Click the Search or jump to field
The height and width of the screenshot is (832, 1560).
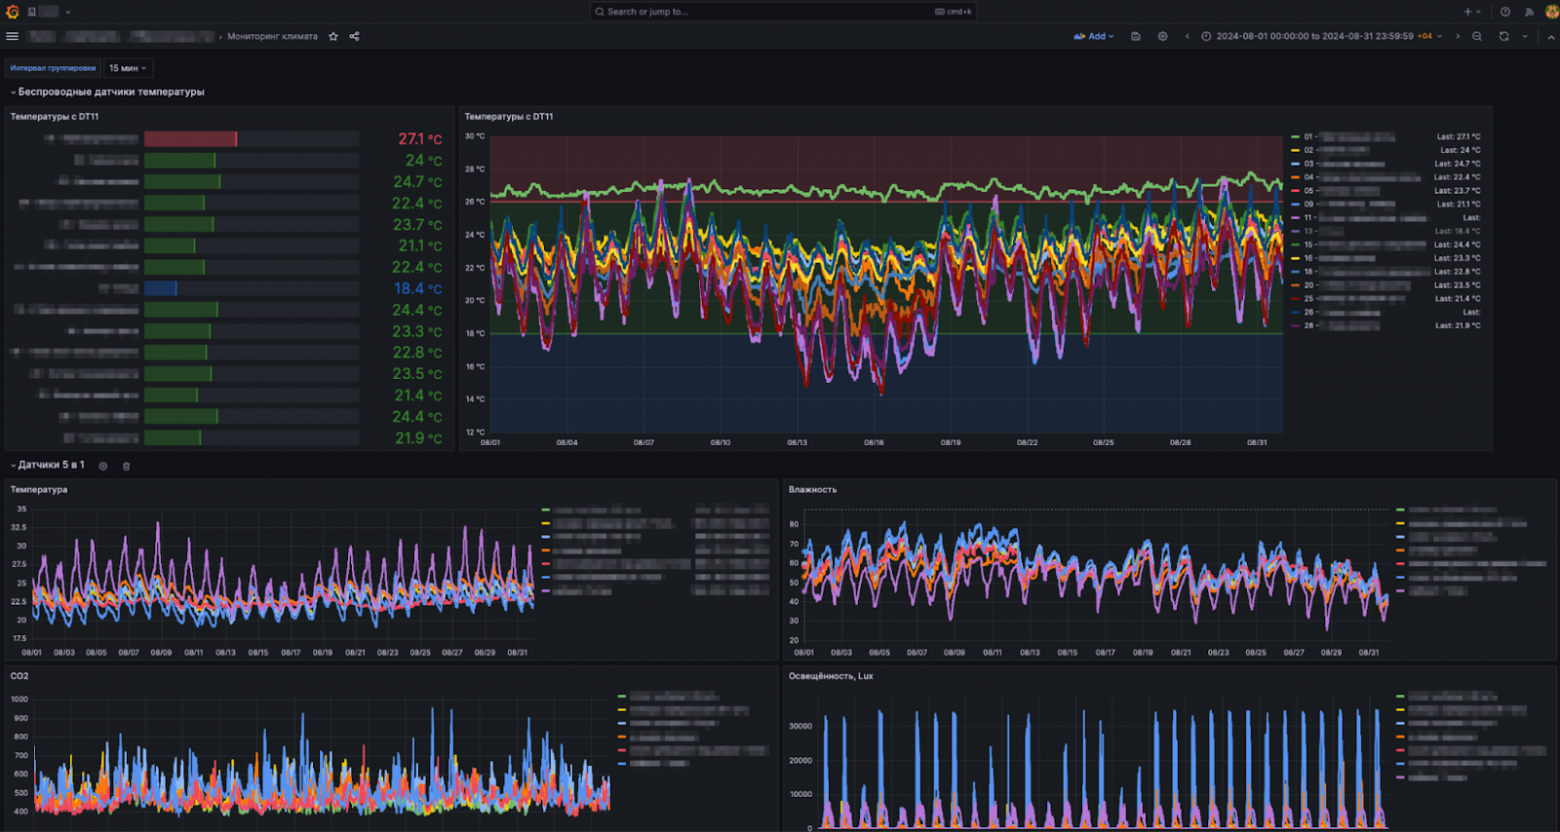(x=782, y=12)
